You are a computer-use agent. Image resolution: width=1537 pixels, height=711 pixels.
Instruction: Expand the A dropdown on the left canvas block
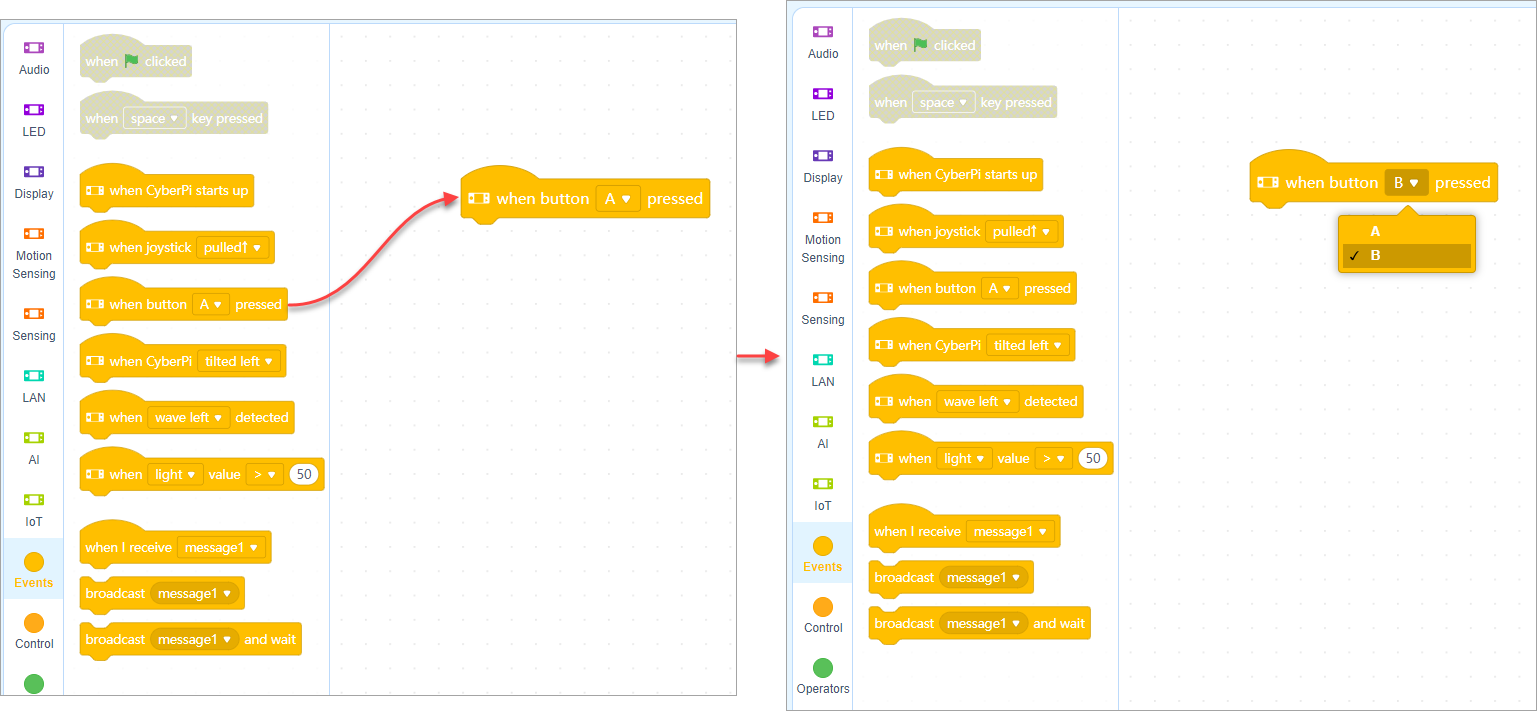click(617, 199)
